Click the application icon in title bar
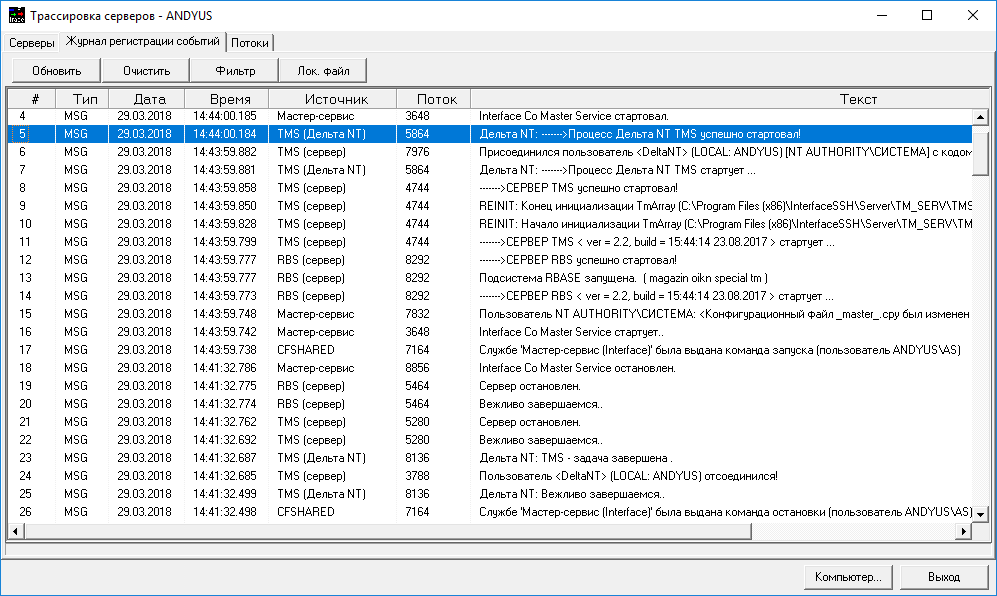Image resolution: width=997 pixels, height=596 pixels. [15, 15]
